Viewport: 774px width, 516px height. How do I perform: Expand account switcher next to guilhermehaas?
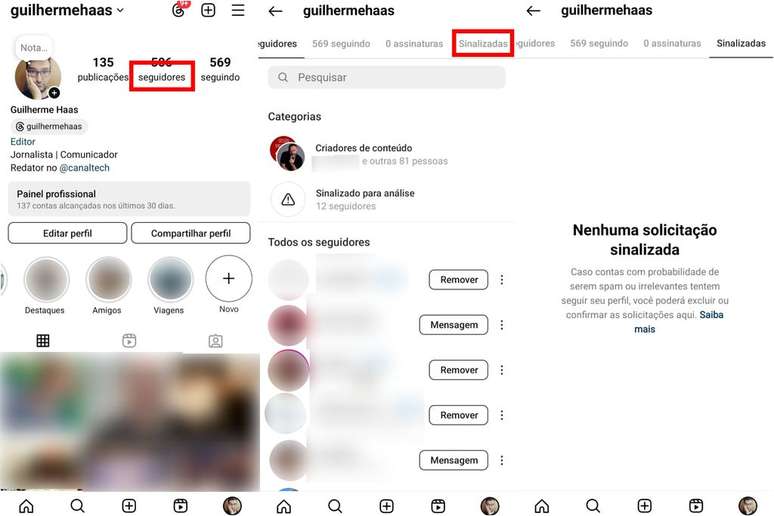point(120,10)
